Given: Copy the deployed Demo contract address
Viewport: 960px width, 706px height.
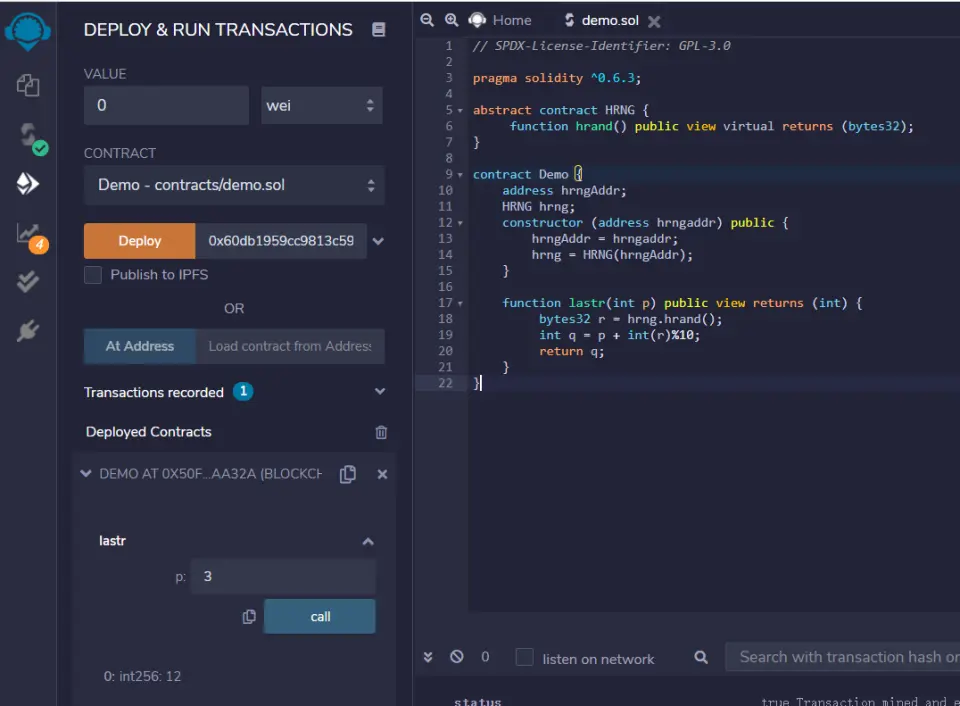Looking at the screenshot, I should (x=348, y=474).
